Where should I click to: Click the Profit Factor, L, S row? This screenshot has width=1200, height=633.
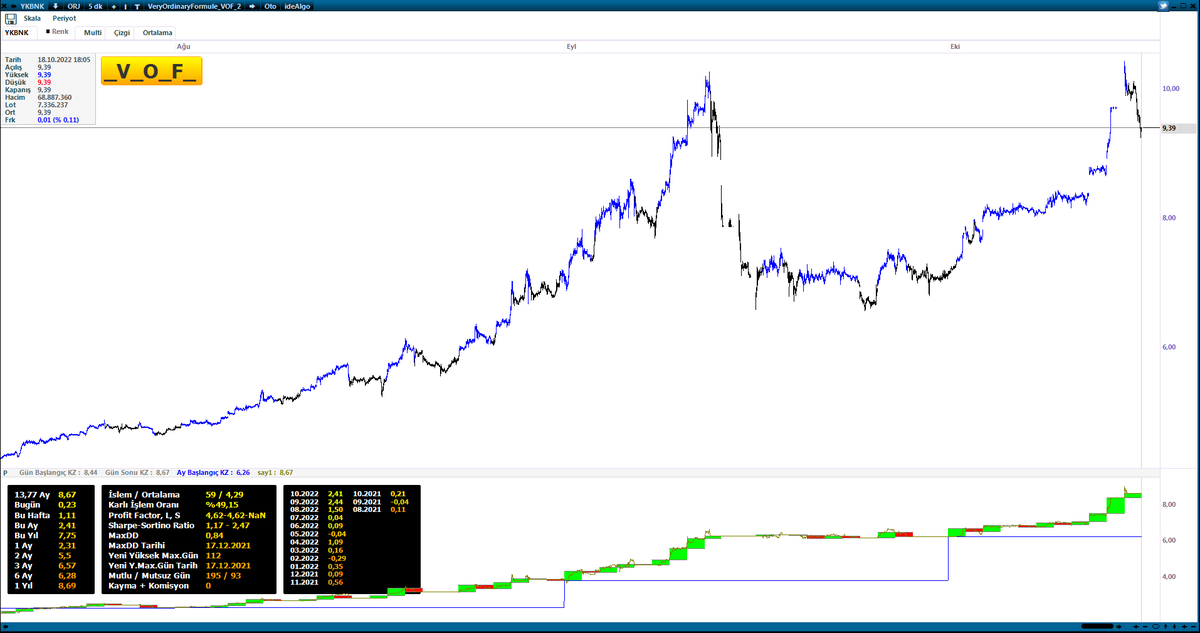coord(188,514)
